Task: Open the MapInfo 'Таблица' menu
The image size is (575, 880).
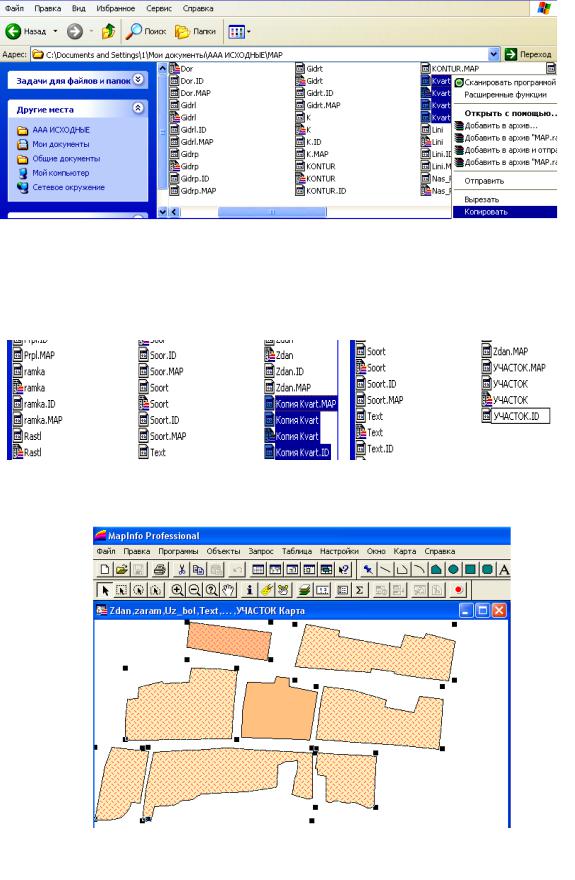Action: pyautogui.click(x=296, y=551)
